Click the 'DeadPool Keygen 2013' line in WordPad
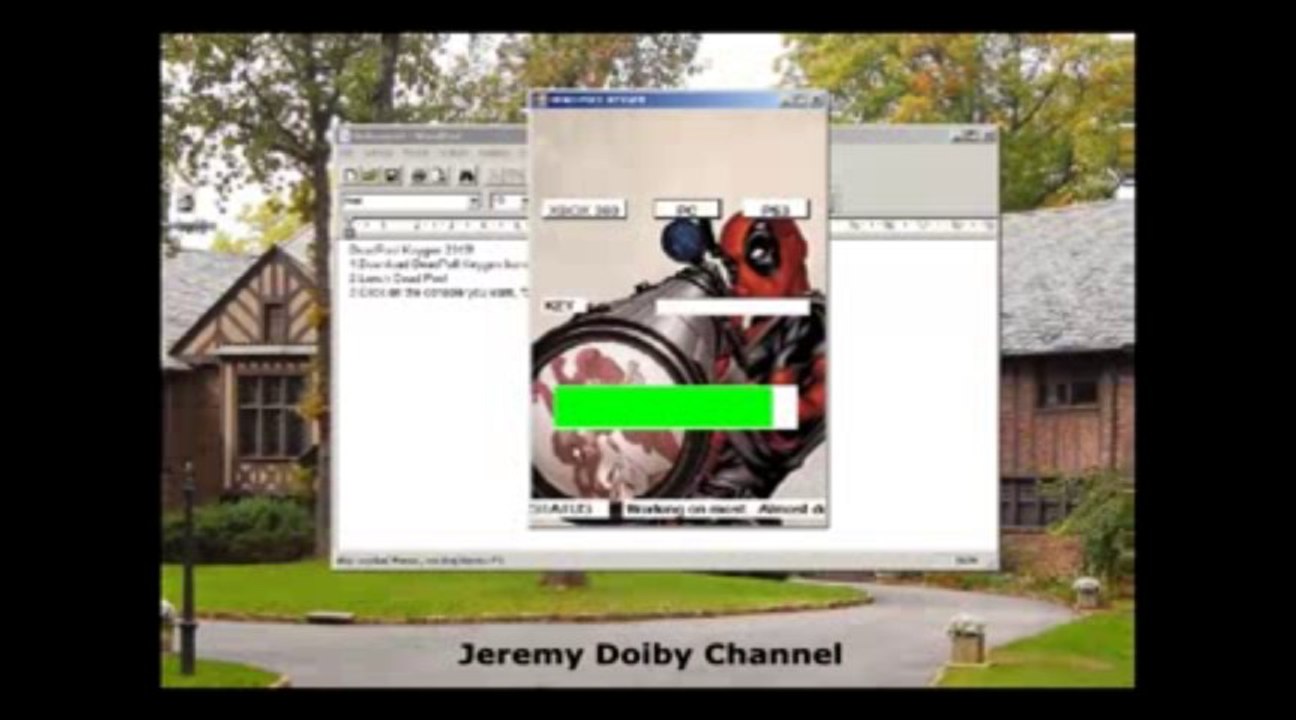1296x720 pixels. pos(412,248)
